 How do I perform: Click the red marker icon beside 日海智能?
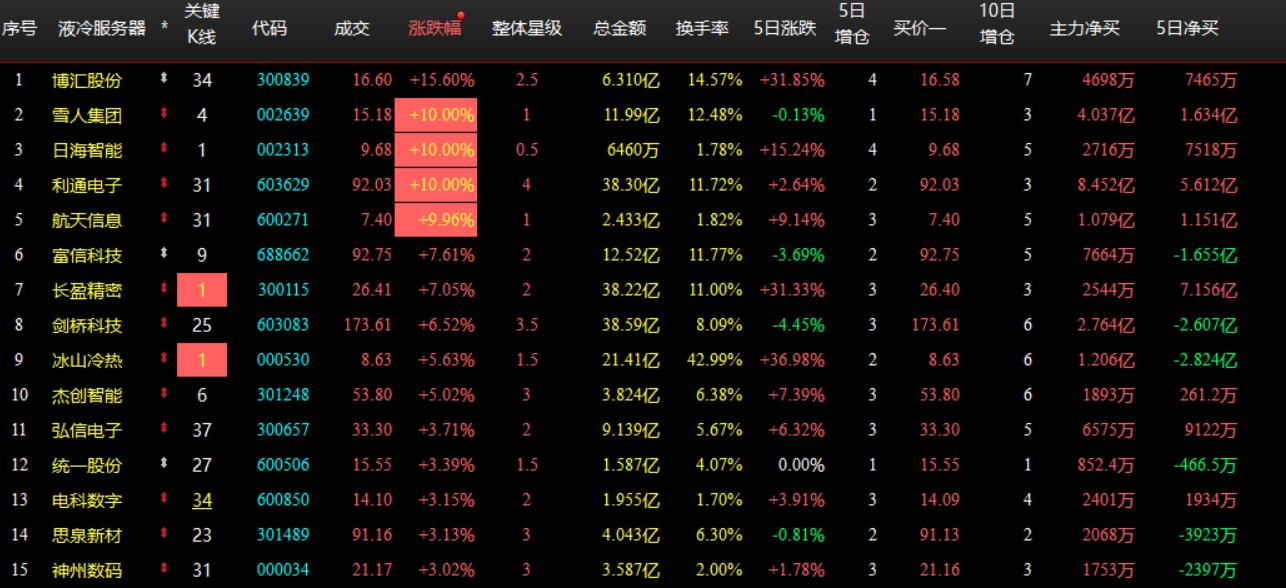164,148
